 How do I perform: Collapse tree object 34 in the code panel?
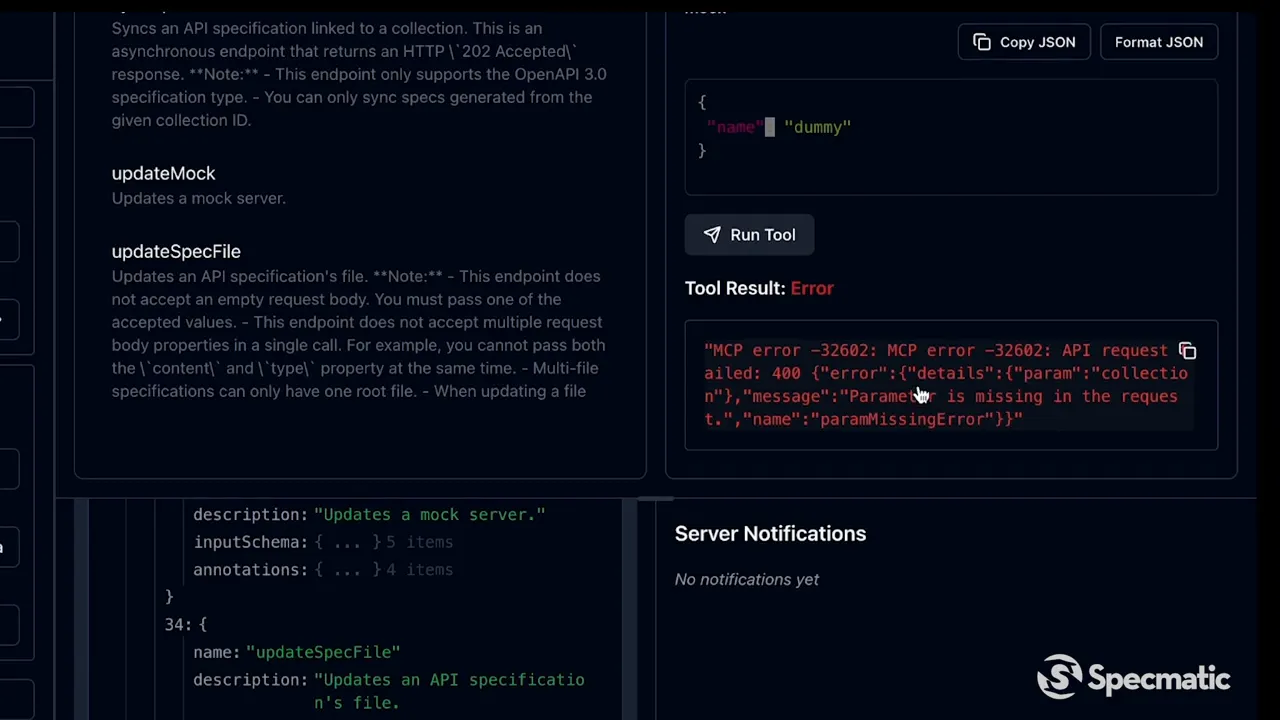185,624
